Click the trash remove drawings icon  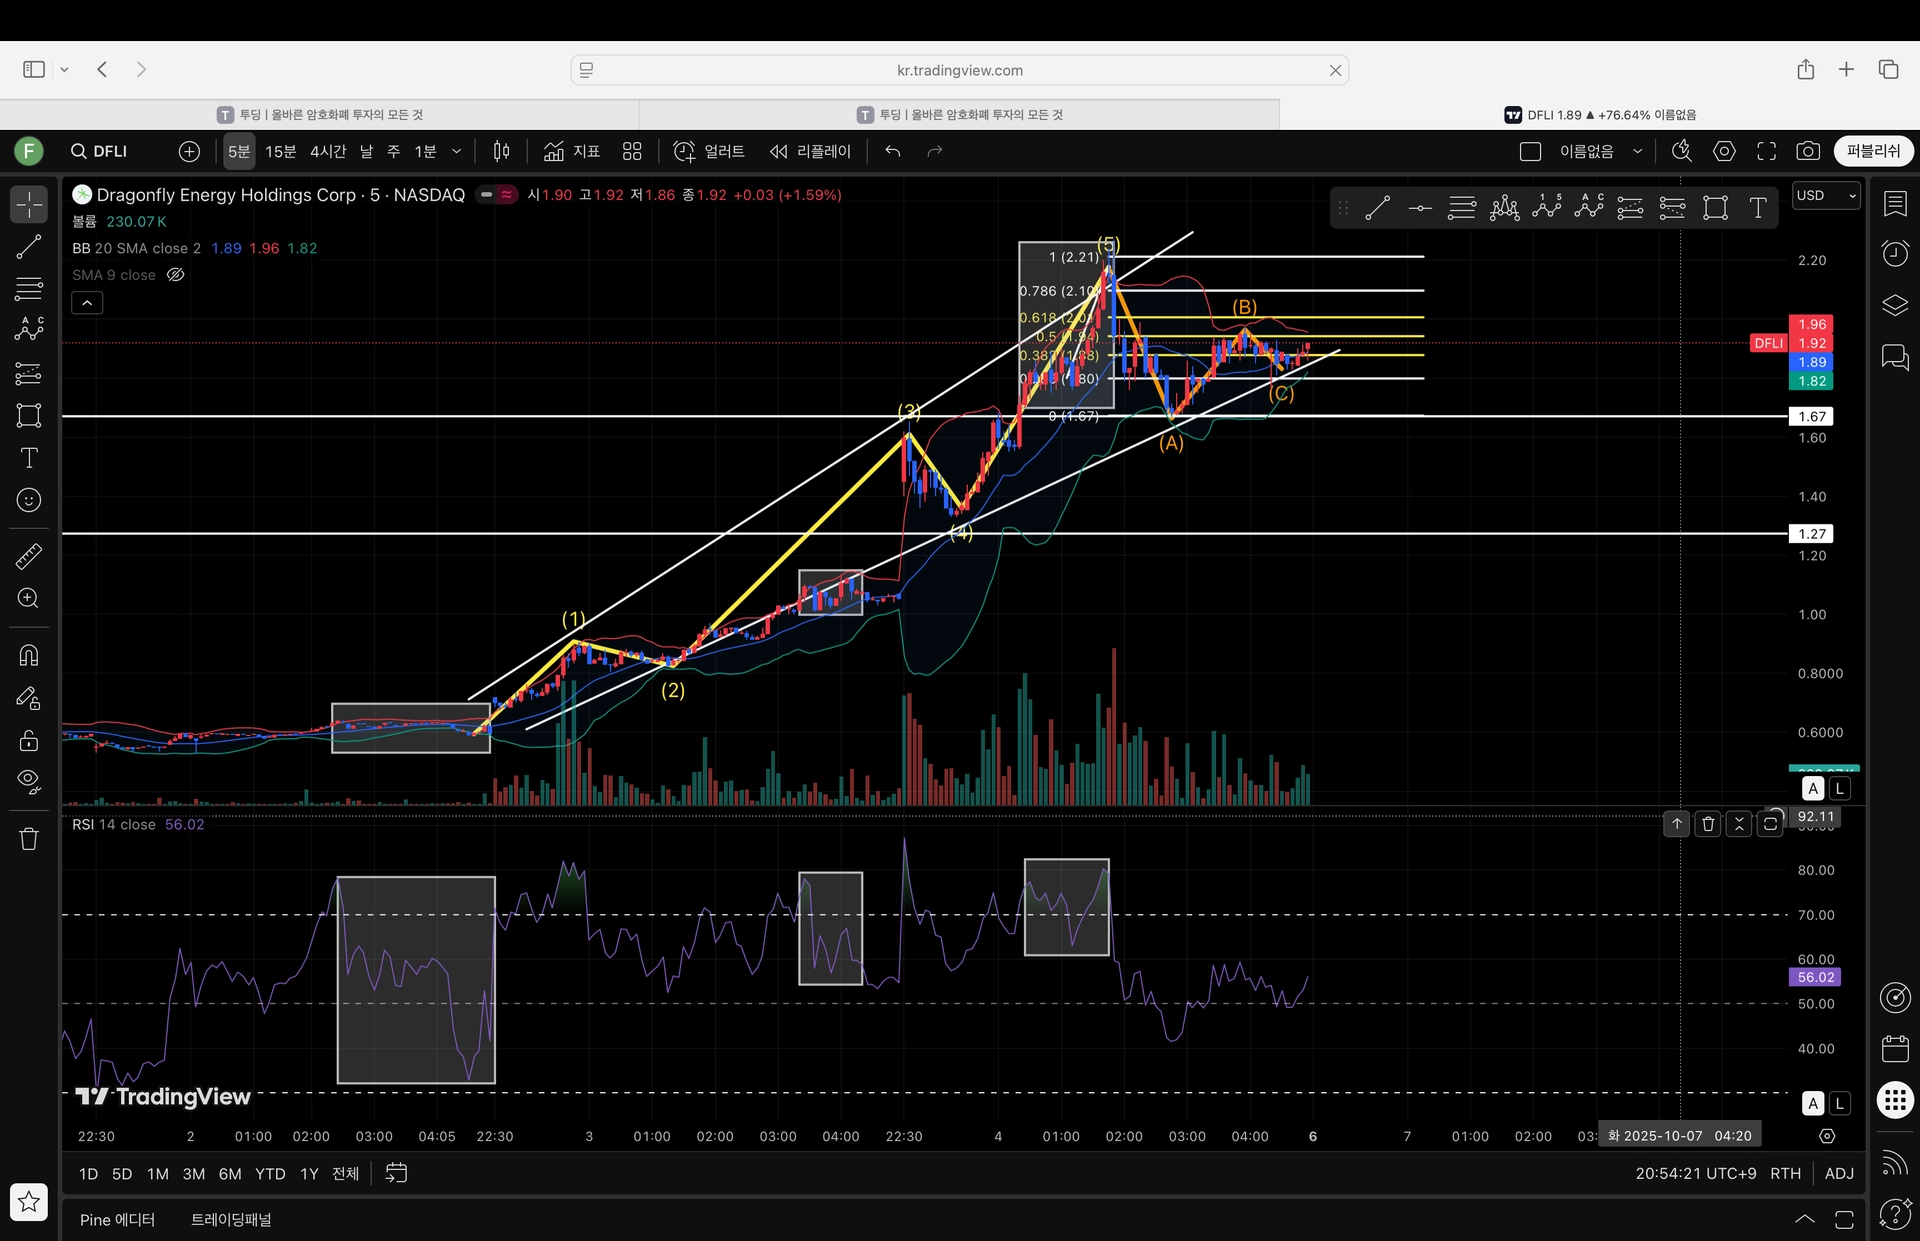click(29, 839)
